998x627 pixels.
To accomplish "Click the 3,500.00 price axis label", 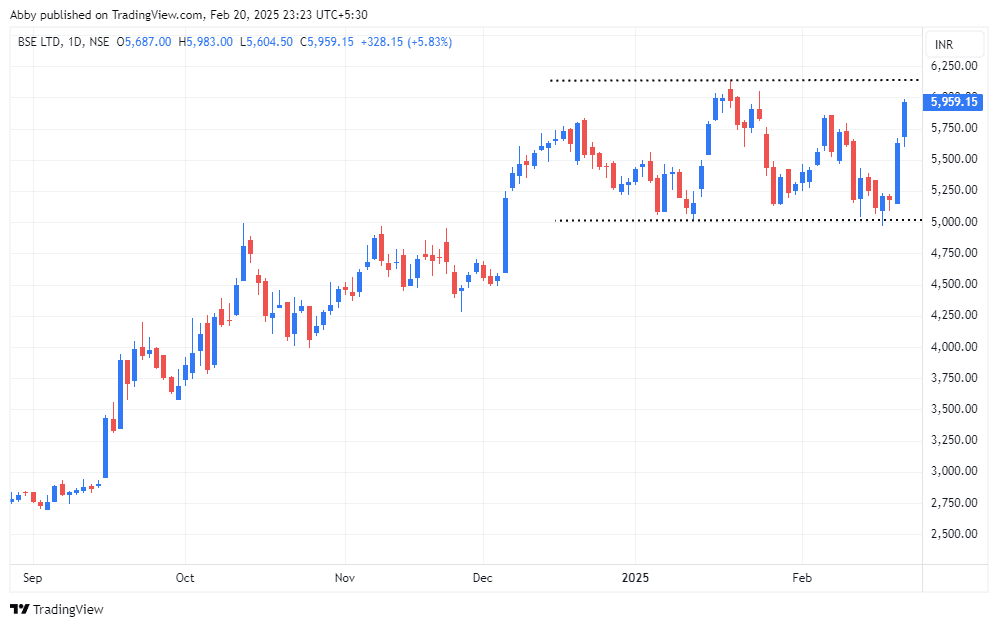I will [954, 409].
